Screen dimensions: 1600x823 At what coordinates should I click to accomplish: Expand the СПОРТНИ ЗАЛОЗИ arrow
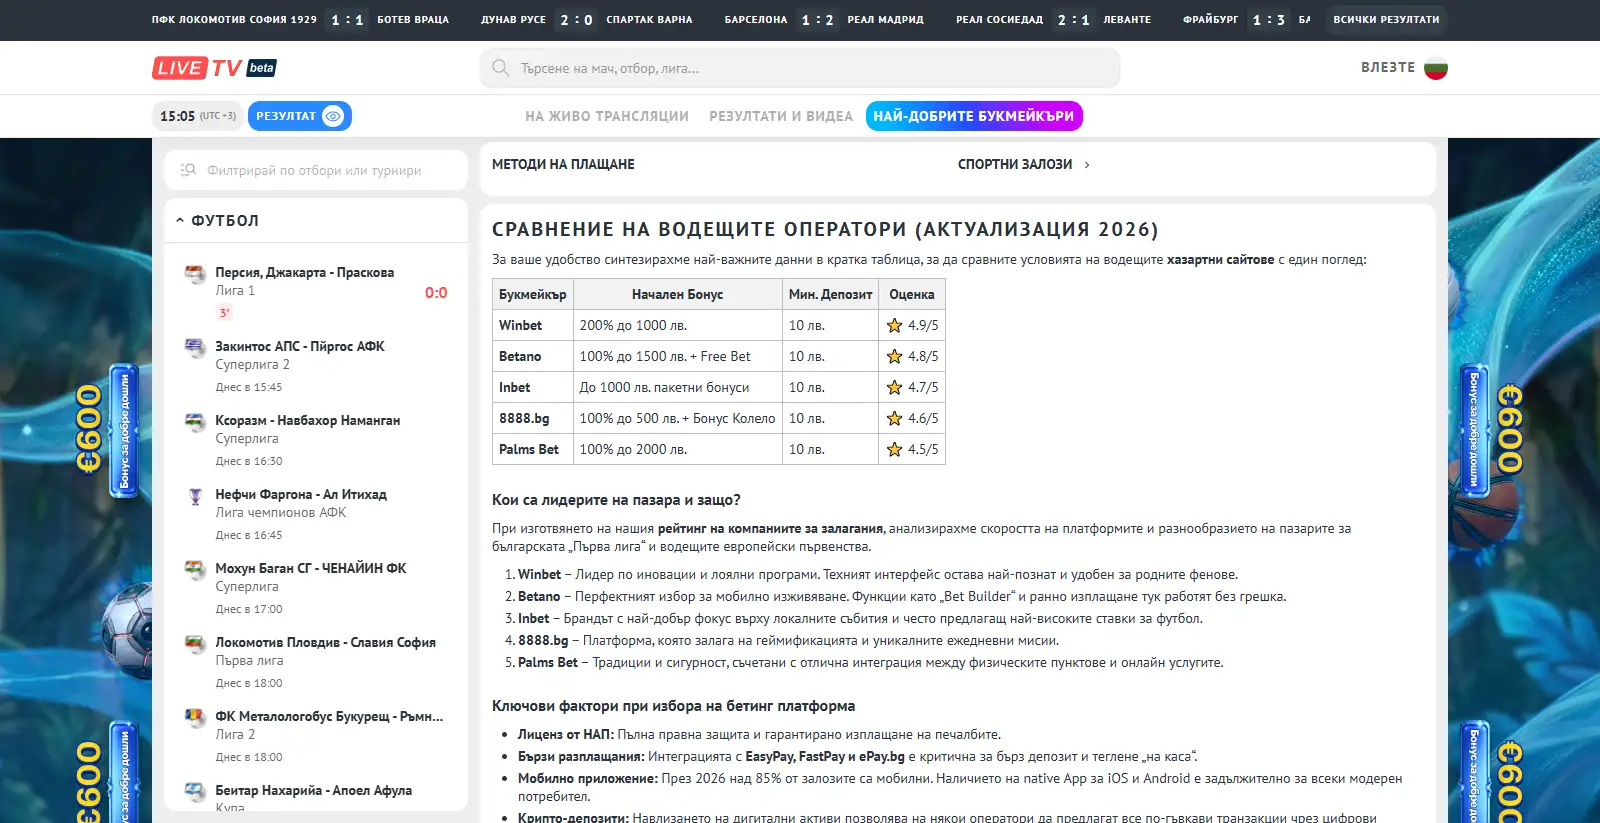point(1087,165)
